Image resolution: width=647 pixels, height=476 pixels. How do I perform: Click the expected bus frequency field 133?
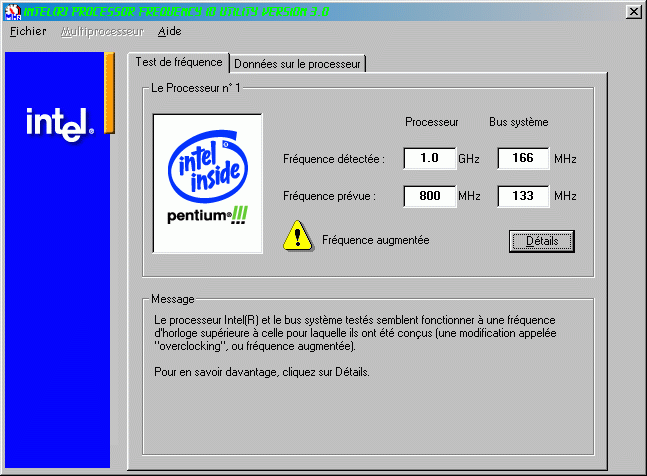tap(523, 196)
